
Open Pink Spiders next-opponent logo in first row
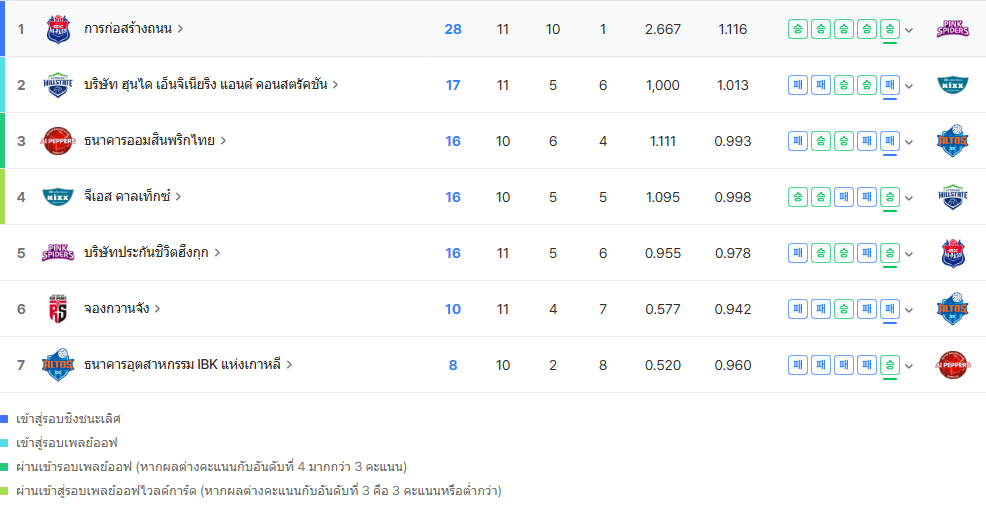pyautogui.click(x=952, y=29)
